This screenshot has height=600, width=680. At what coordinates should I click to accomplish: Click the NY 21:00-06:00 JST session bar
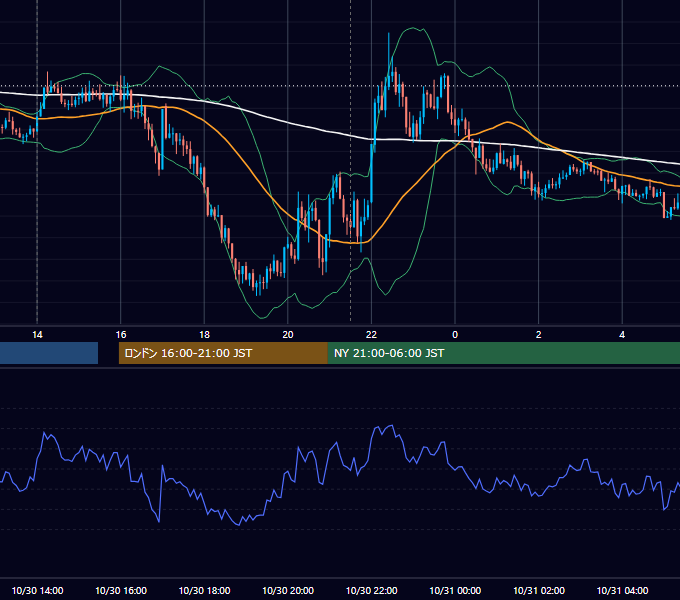click(504, 353)
